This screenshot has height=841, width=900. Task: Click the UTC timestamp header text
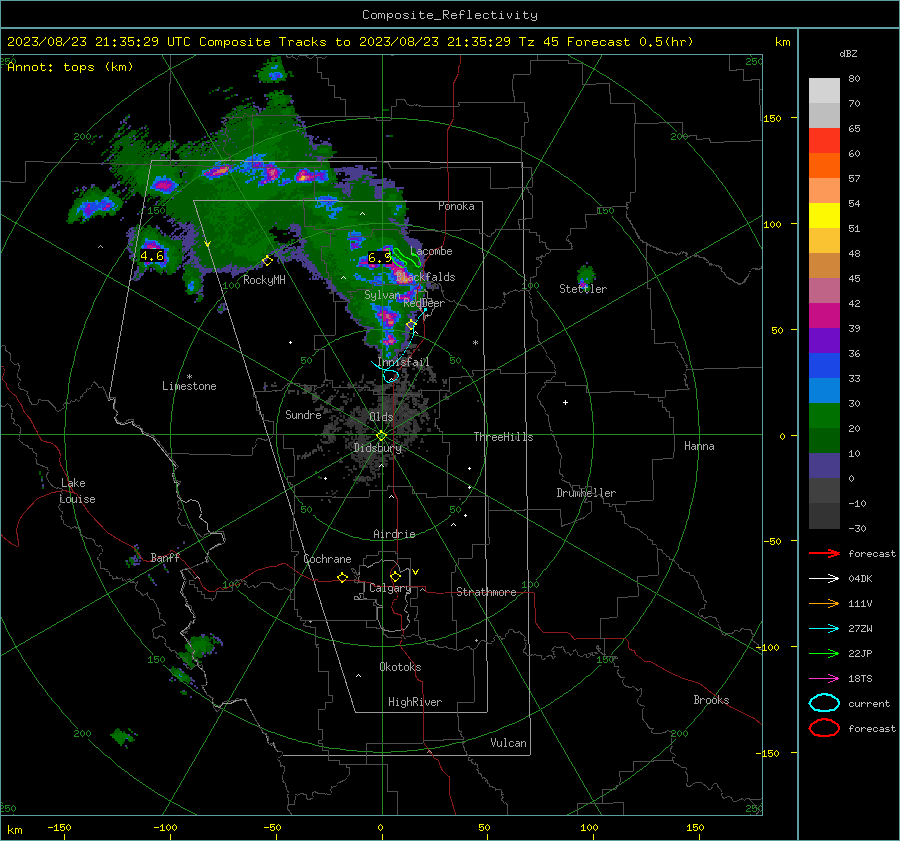(350, 42)
